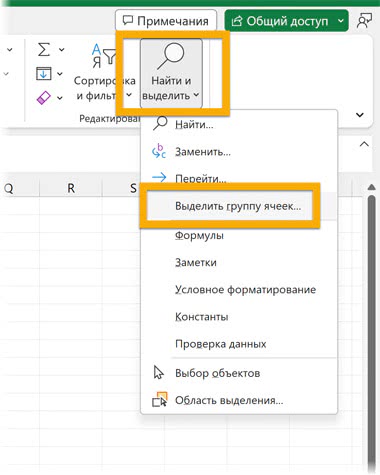
Task: Click the Общий доступ button
Action: point(280,21)
